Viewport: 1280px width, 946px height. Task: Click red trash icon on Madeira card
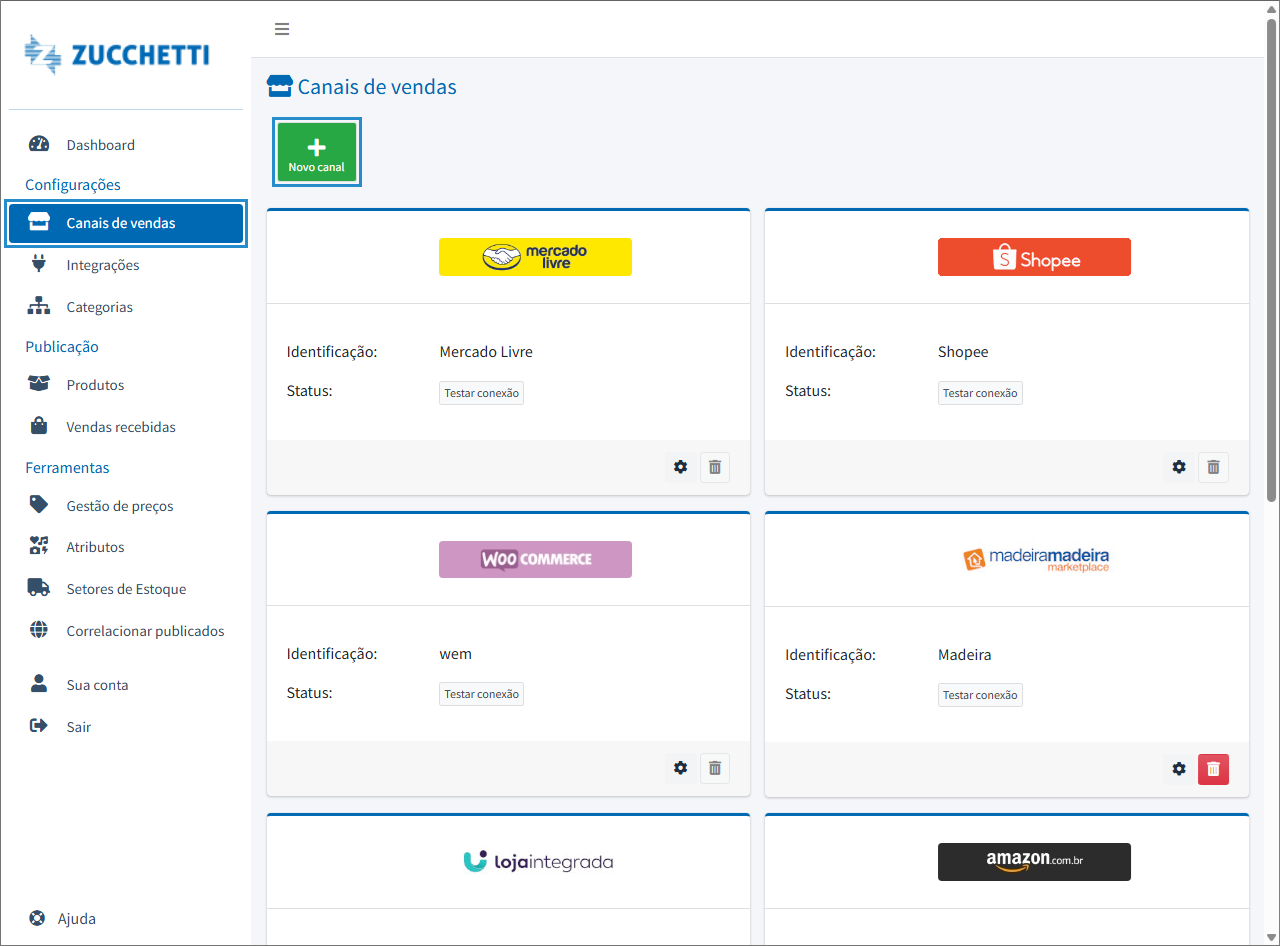point(1213,769)
